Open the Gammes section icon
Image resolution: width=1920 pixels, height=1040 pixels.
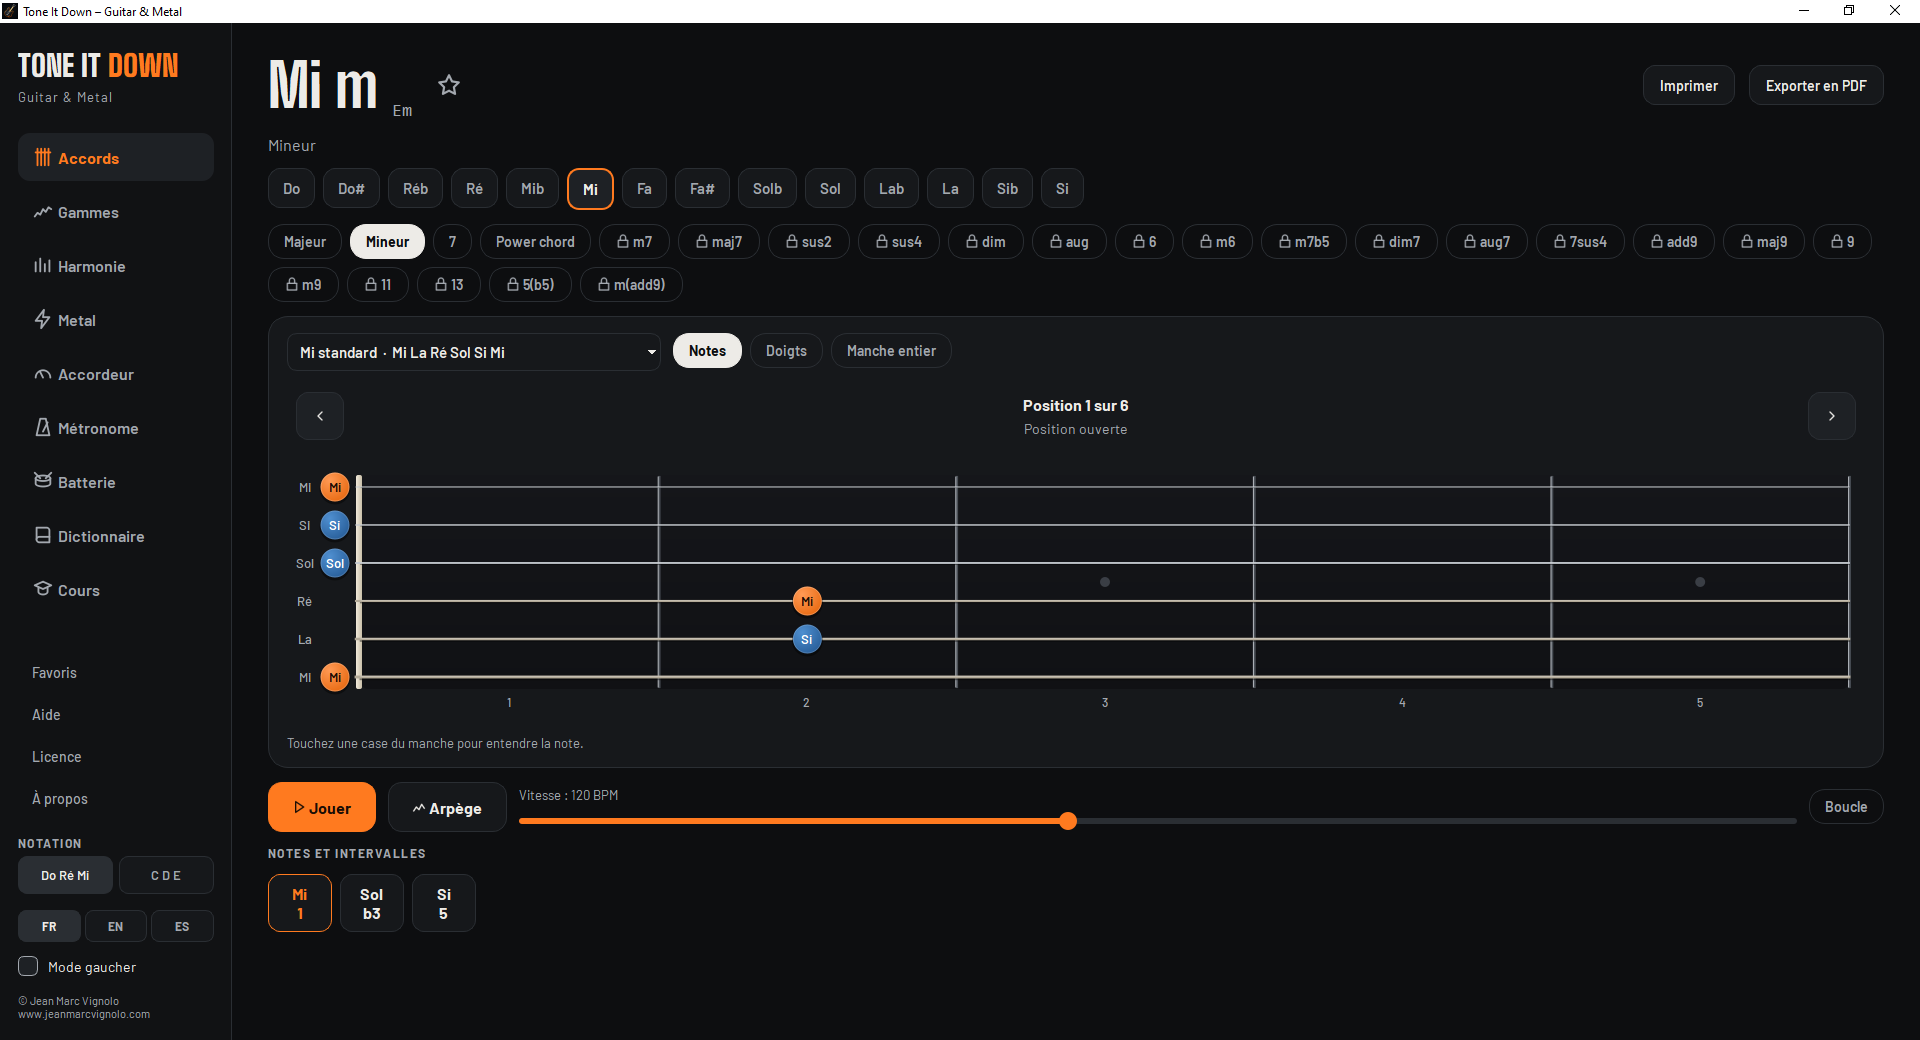[x=43, y=212]
